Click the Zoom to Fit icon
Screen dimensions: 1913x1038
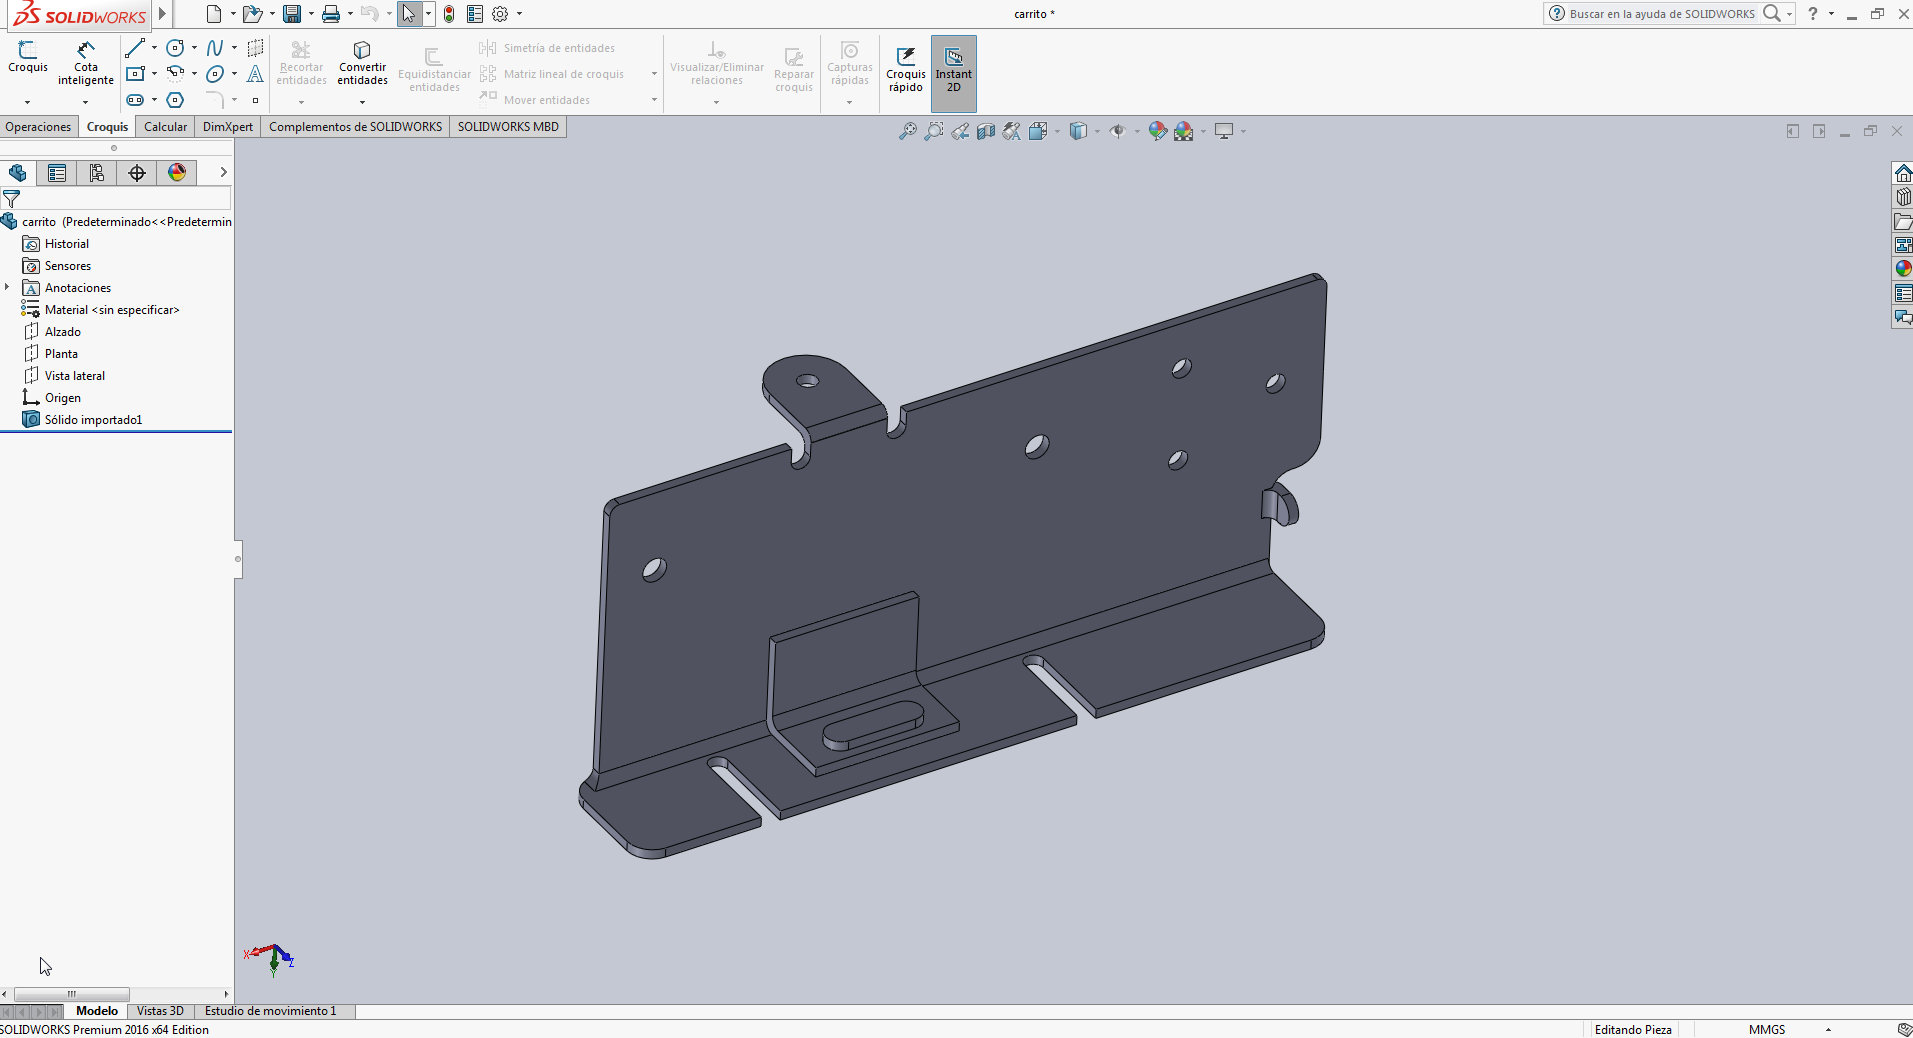tap(907, 131)
